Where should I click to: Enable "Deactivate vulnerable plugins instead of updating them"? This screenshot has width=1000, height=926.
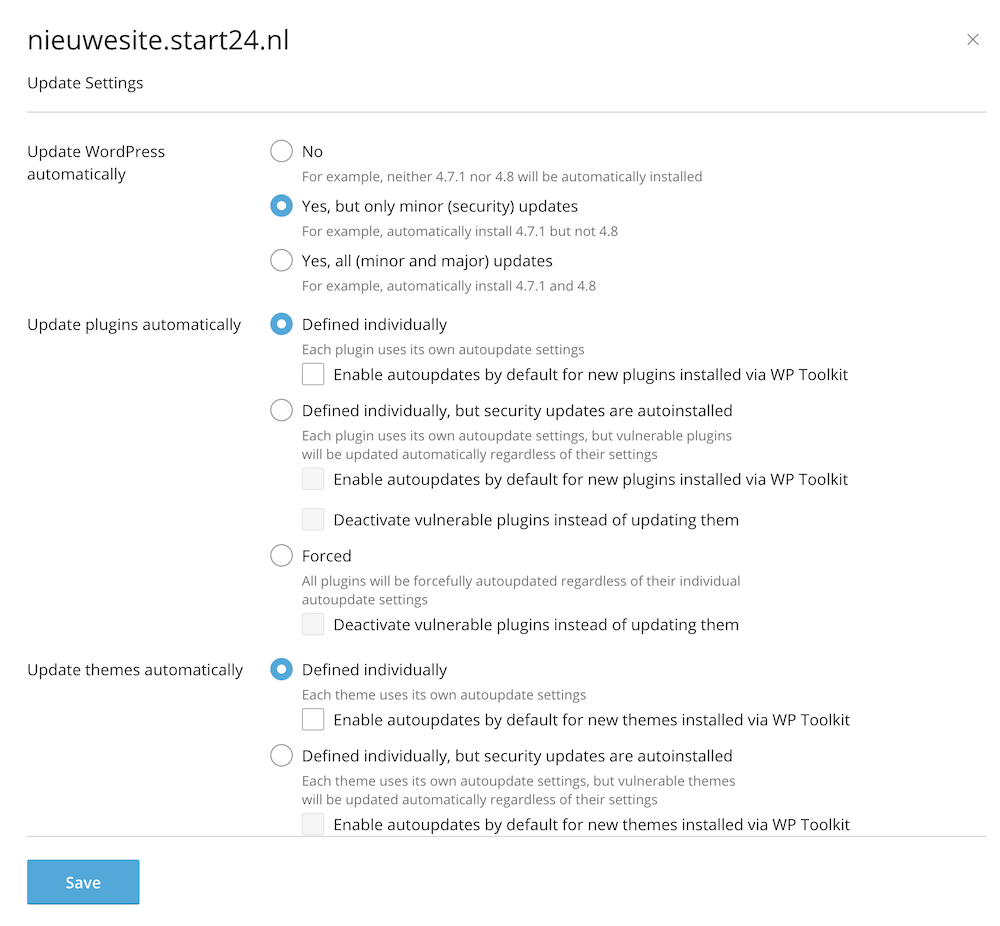click(314, 519)
